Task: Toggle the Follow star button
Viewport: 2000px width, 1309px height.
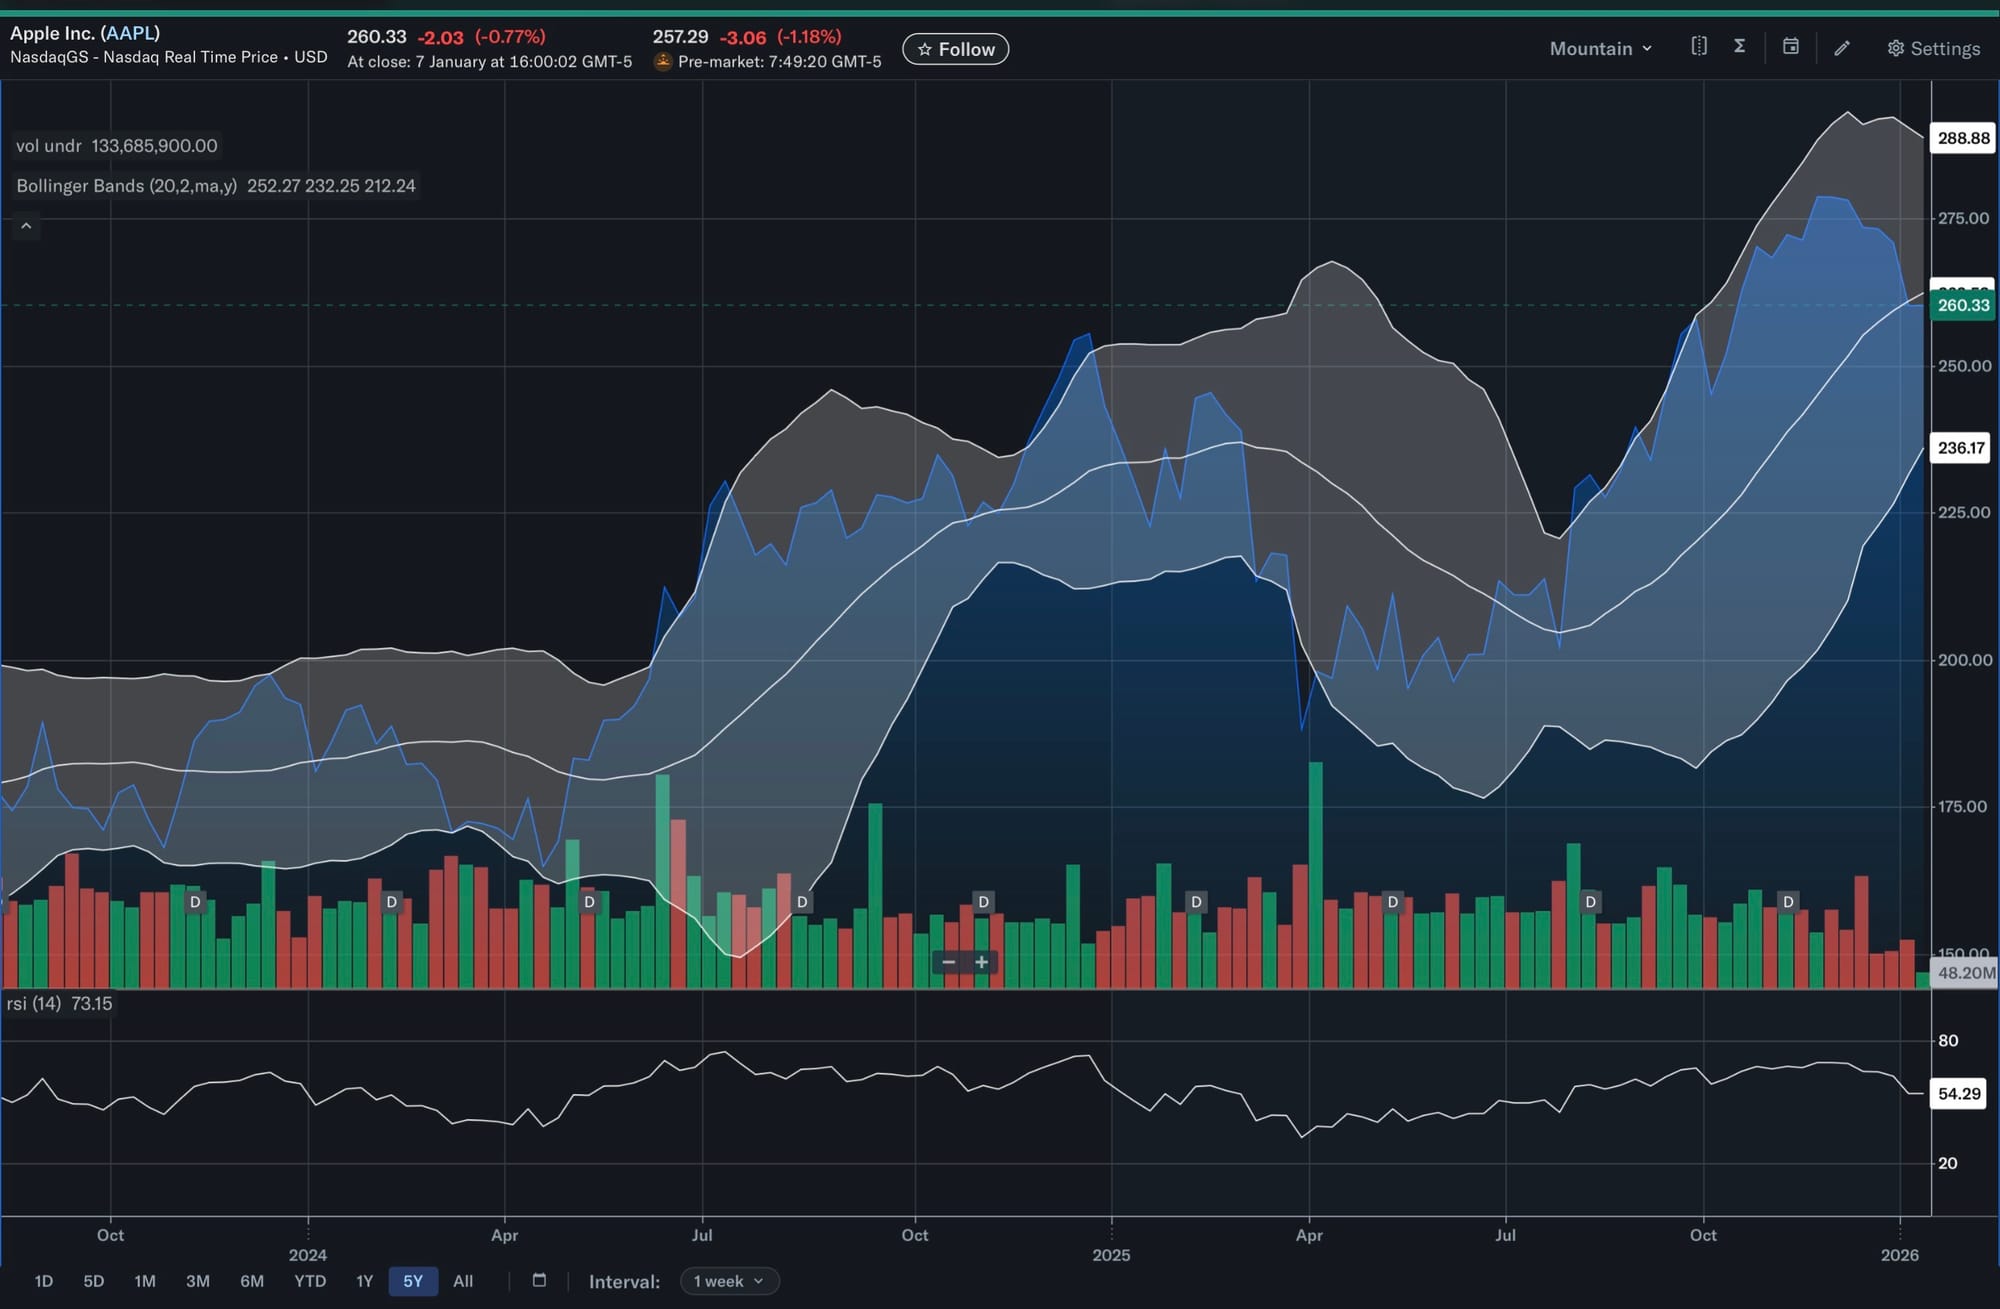Action: tap(955, 49)
